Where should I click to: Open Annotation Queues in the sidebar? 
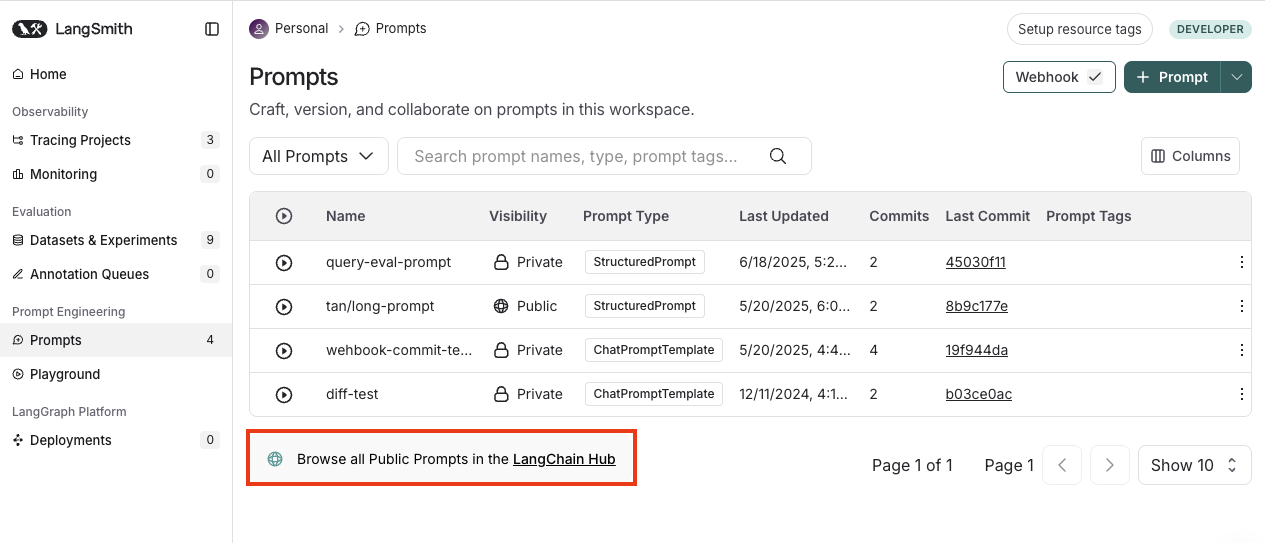coord(116,274)
